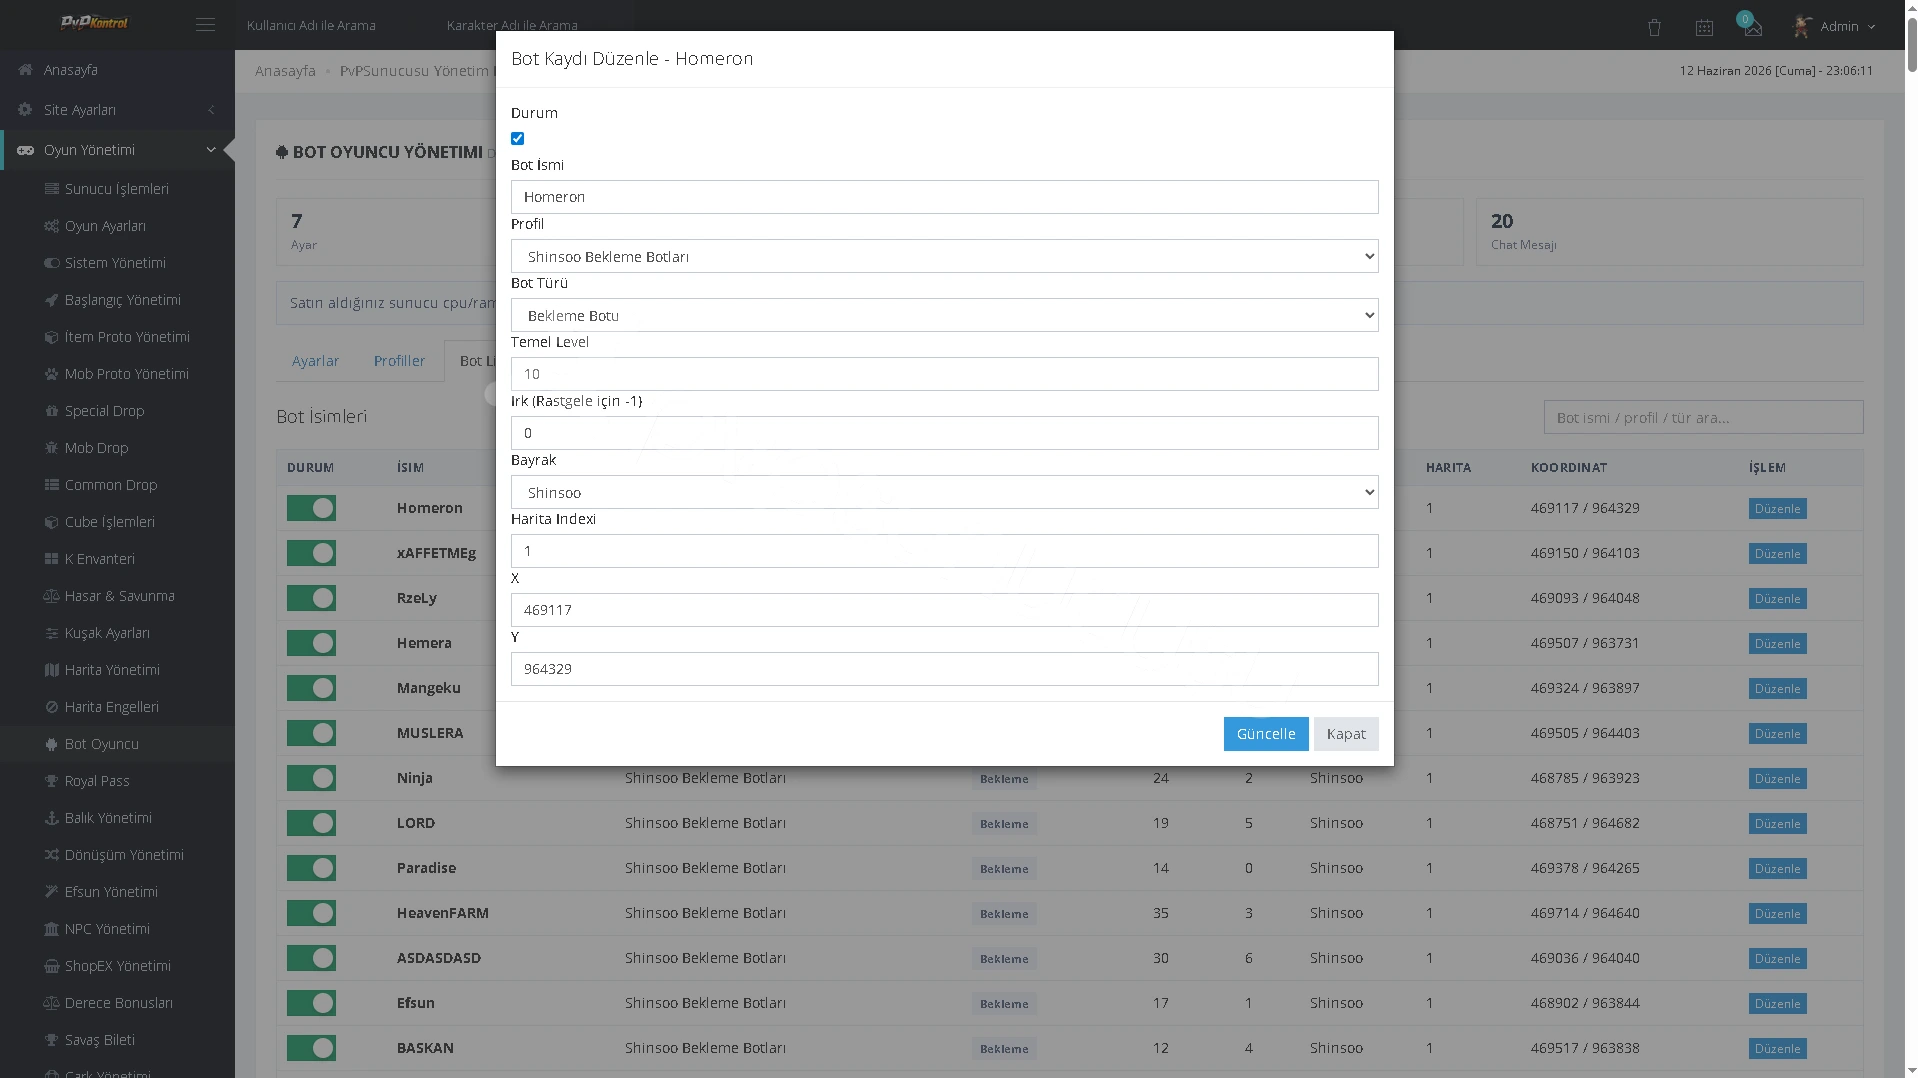Viewport: 1918px width, 1078px height.
Task: Disable the LORD bot status switch
Action: coord(311,823)
